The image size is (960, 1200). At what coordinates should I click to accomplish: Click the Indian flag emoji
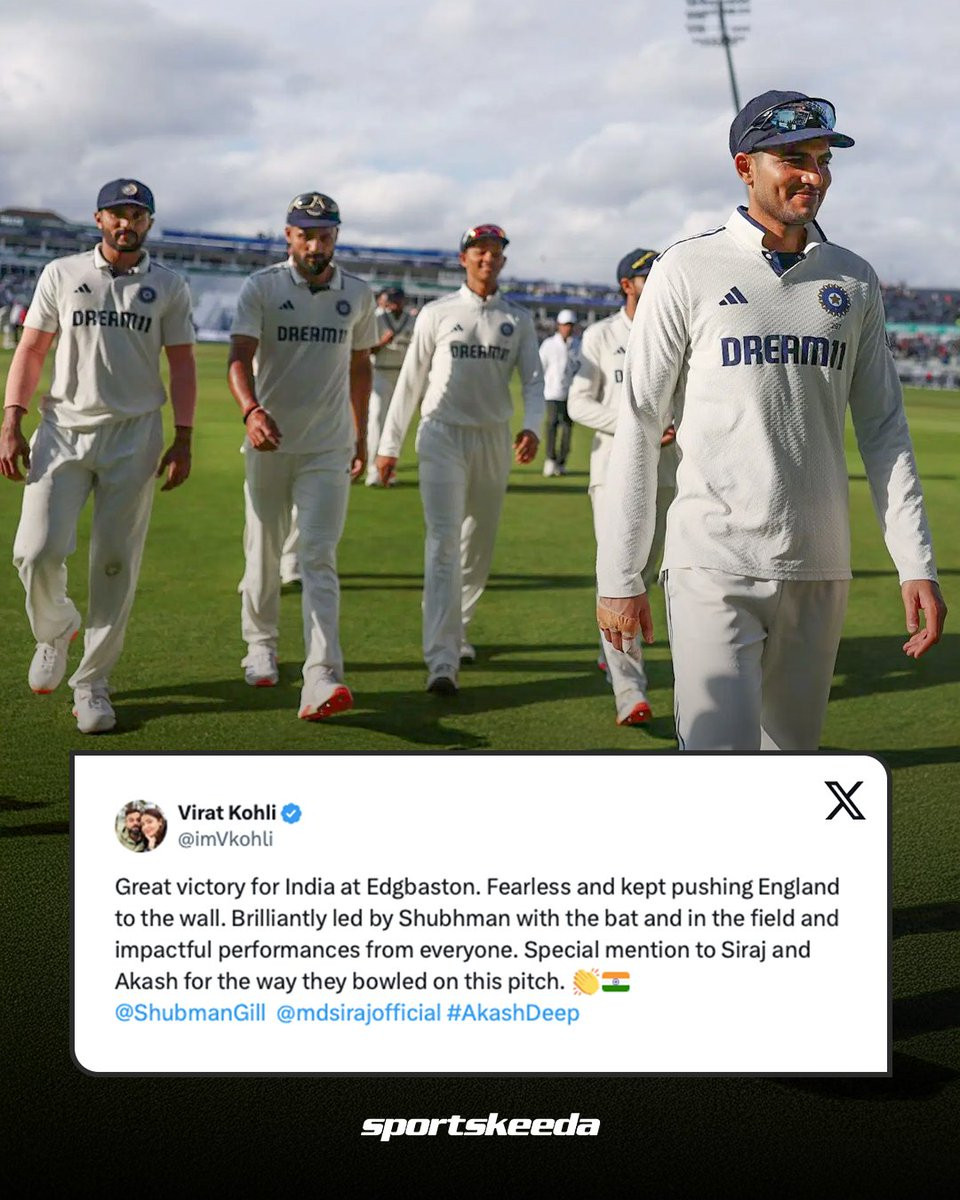point(616,982)
